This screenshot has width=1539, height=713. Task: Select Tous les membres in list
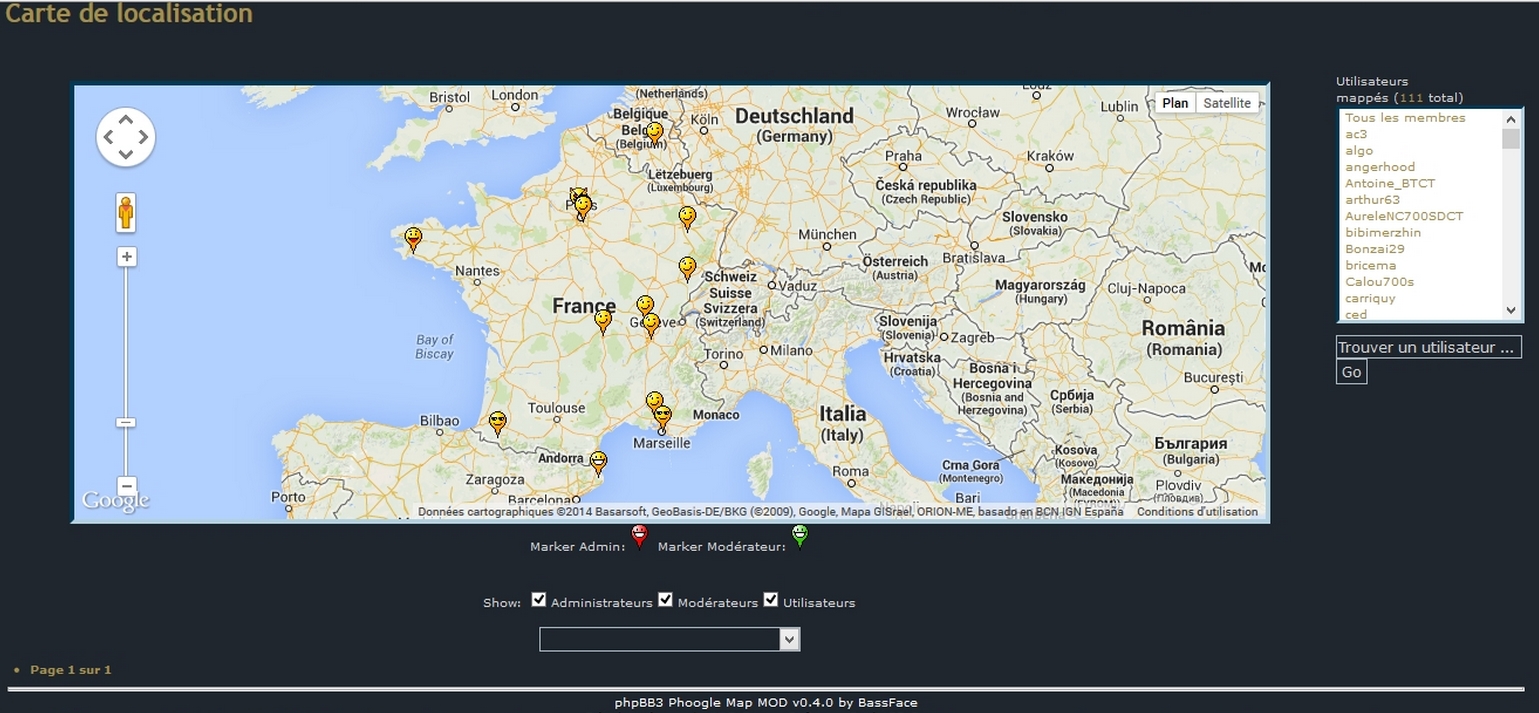pos(1404,118)
